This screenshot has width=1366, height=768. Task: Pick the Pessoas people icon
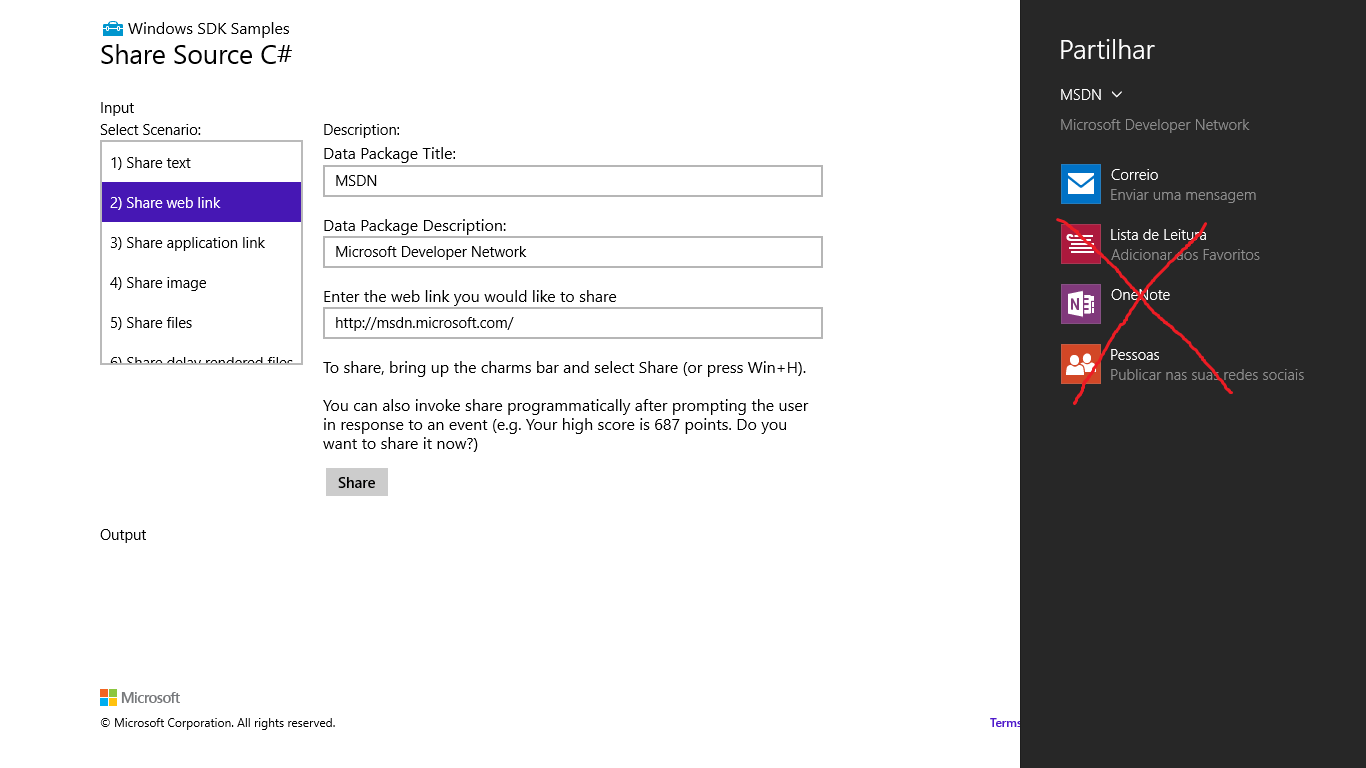coord(1081,364)
